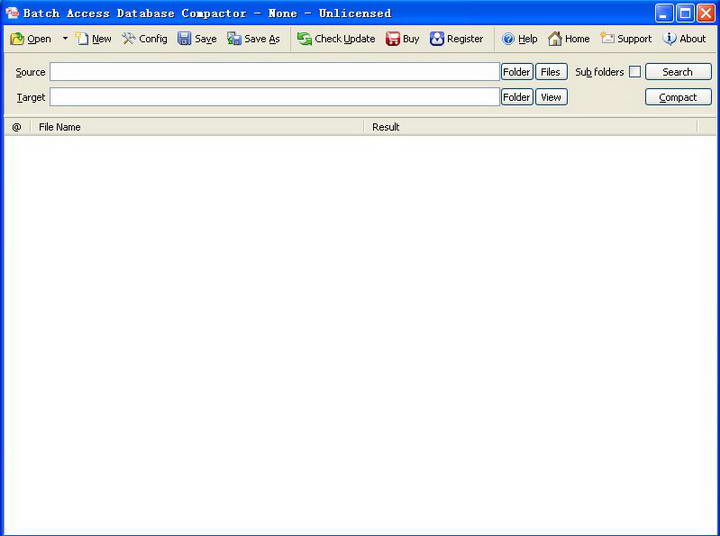Close the Batch Access Database Compactor window
This screenshot has width=720, height=536.
click(x=706, y=13)
